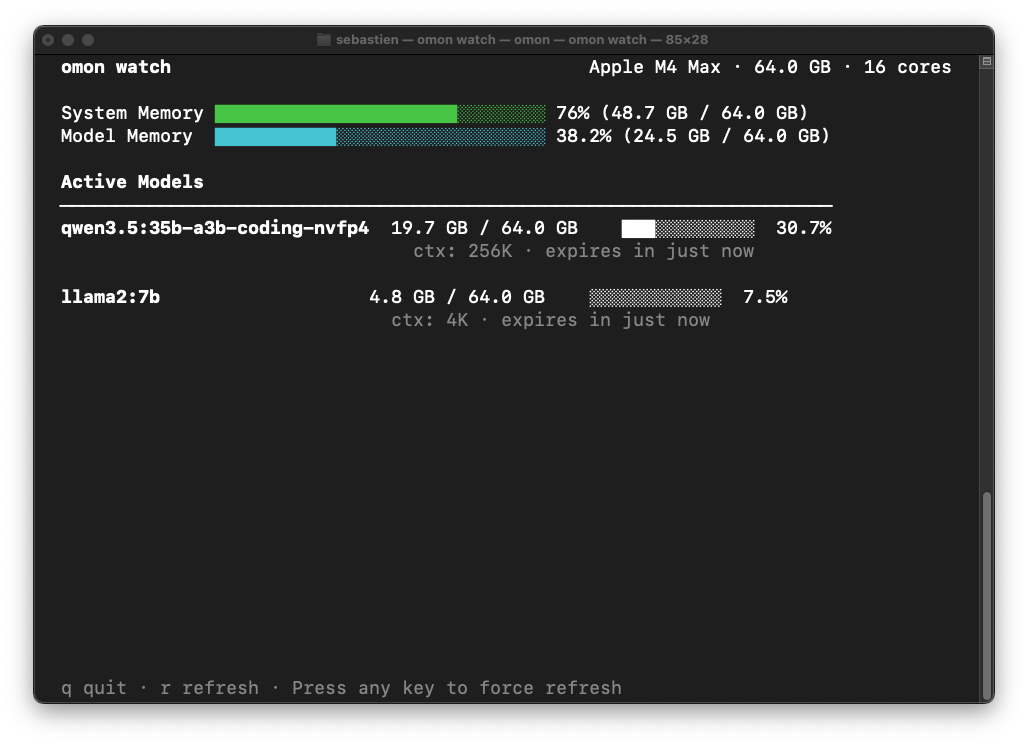Click the 7.5% usage percentage
The image size is (1028, 745).
point(765,297)
